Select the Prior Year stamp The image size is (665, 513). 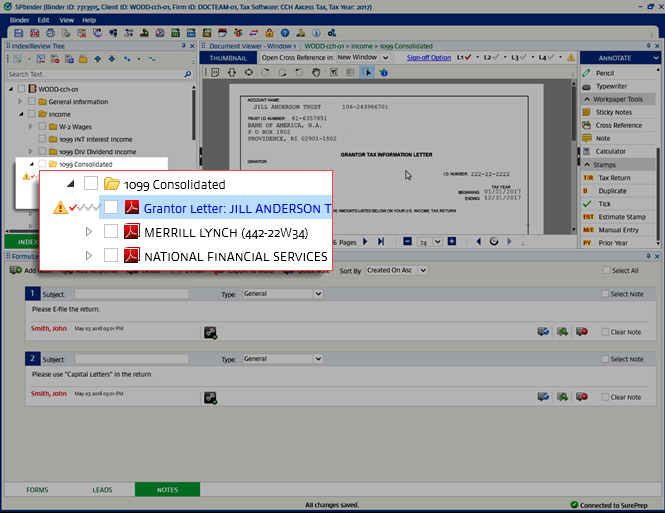pos(612,242)
